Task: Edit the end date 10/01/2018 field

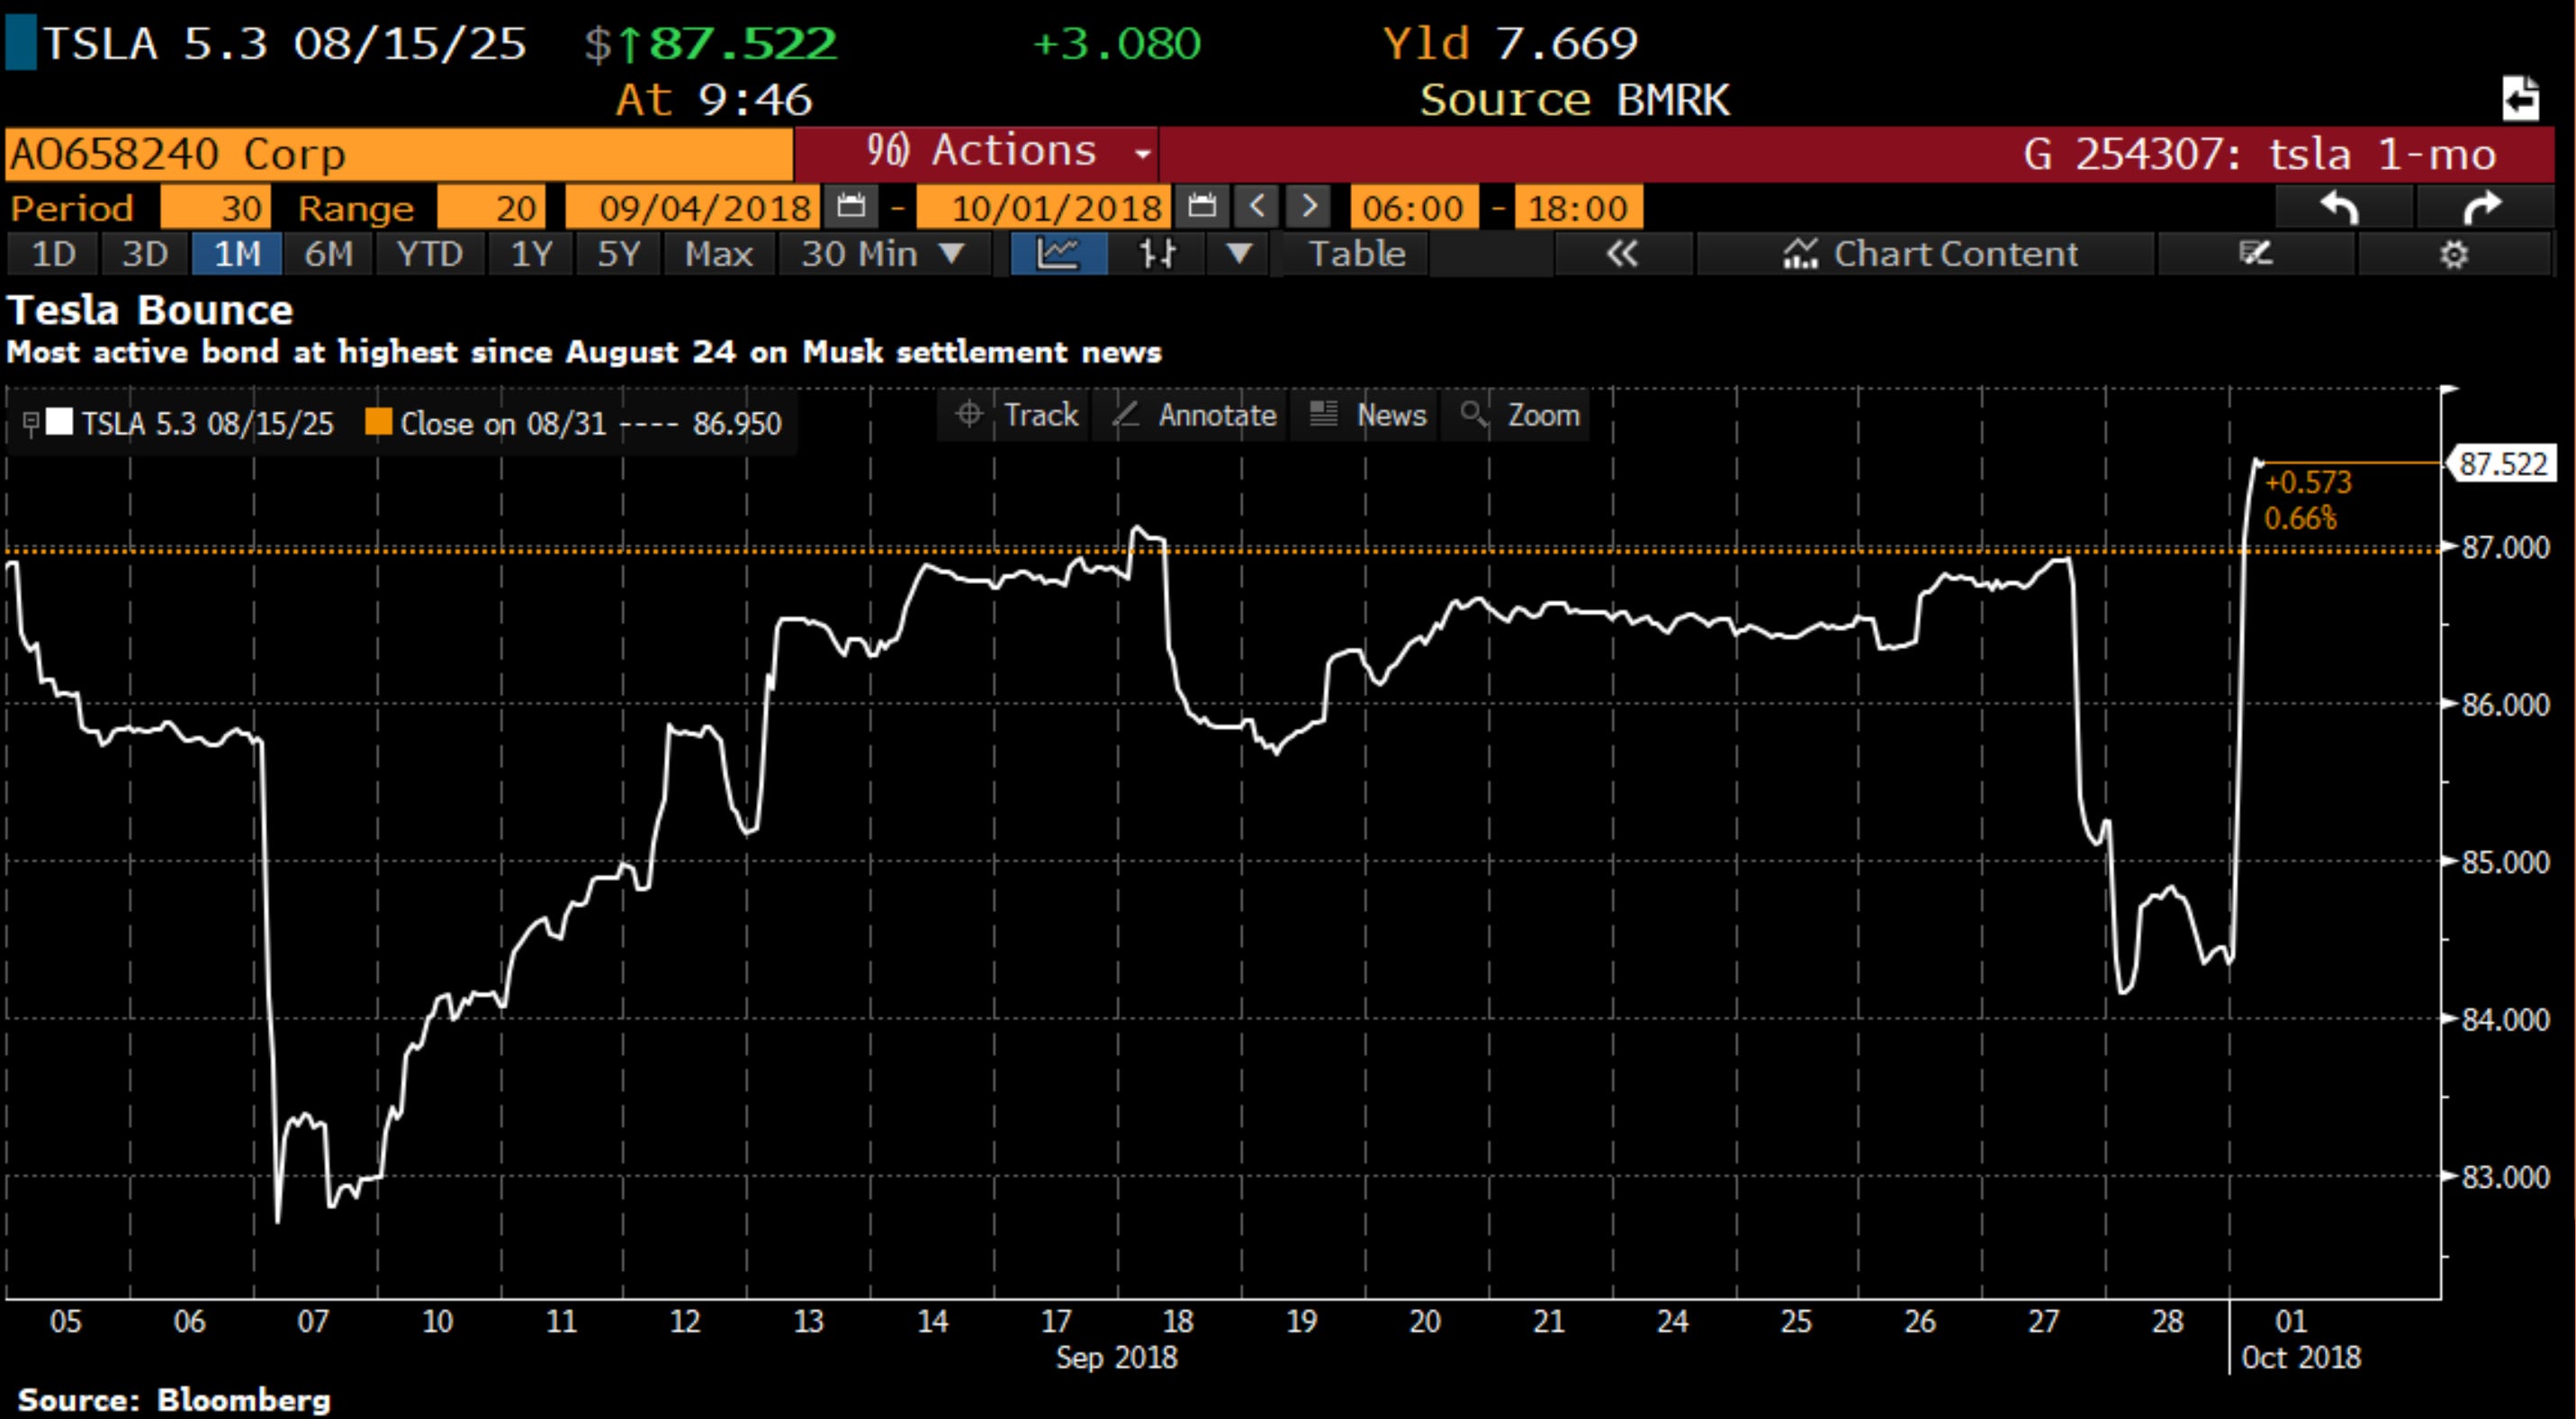Action: pos(1044,208)
